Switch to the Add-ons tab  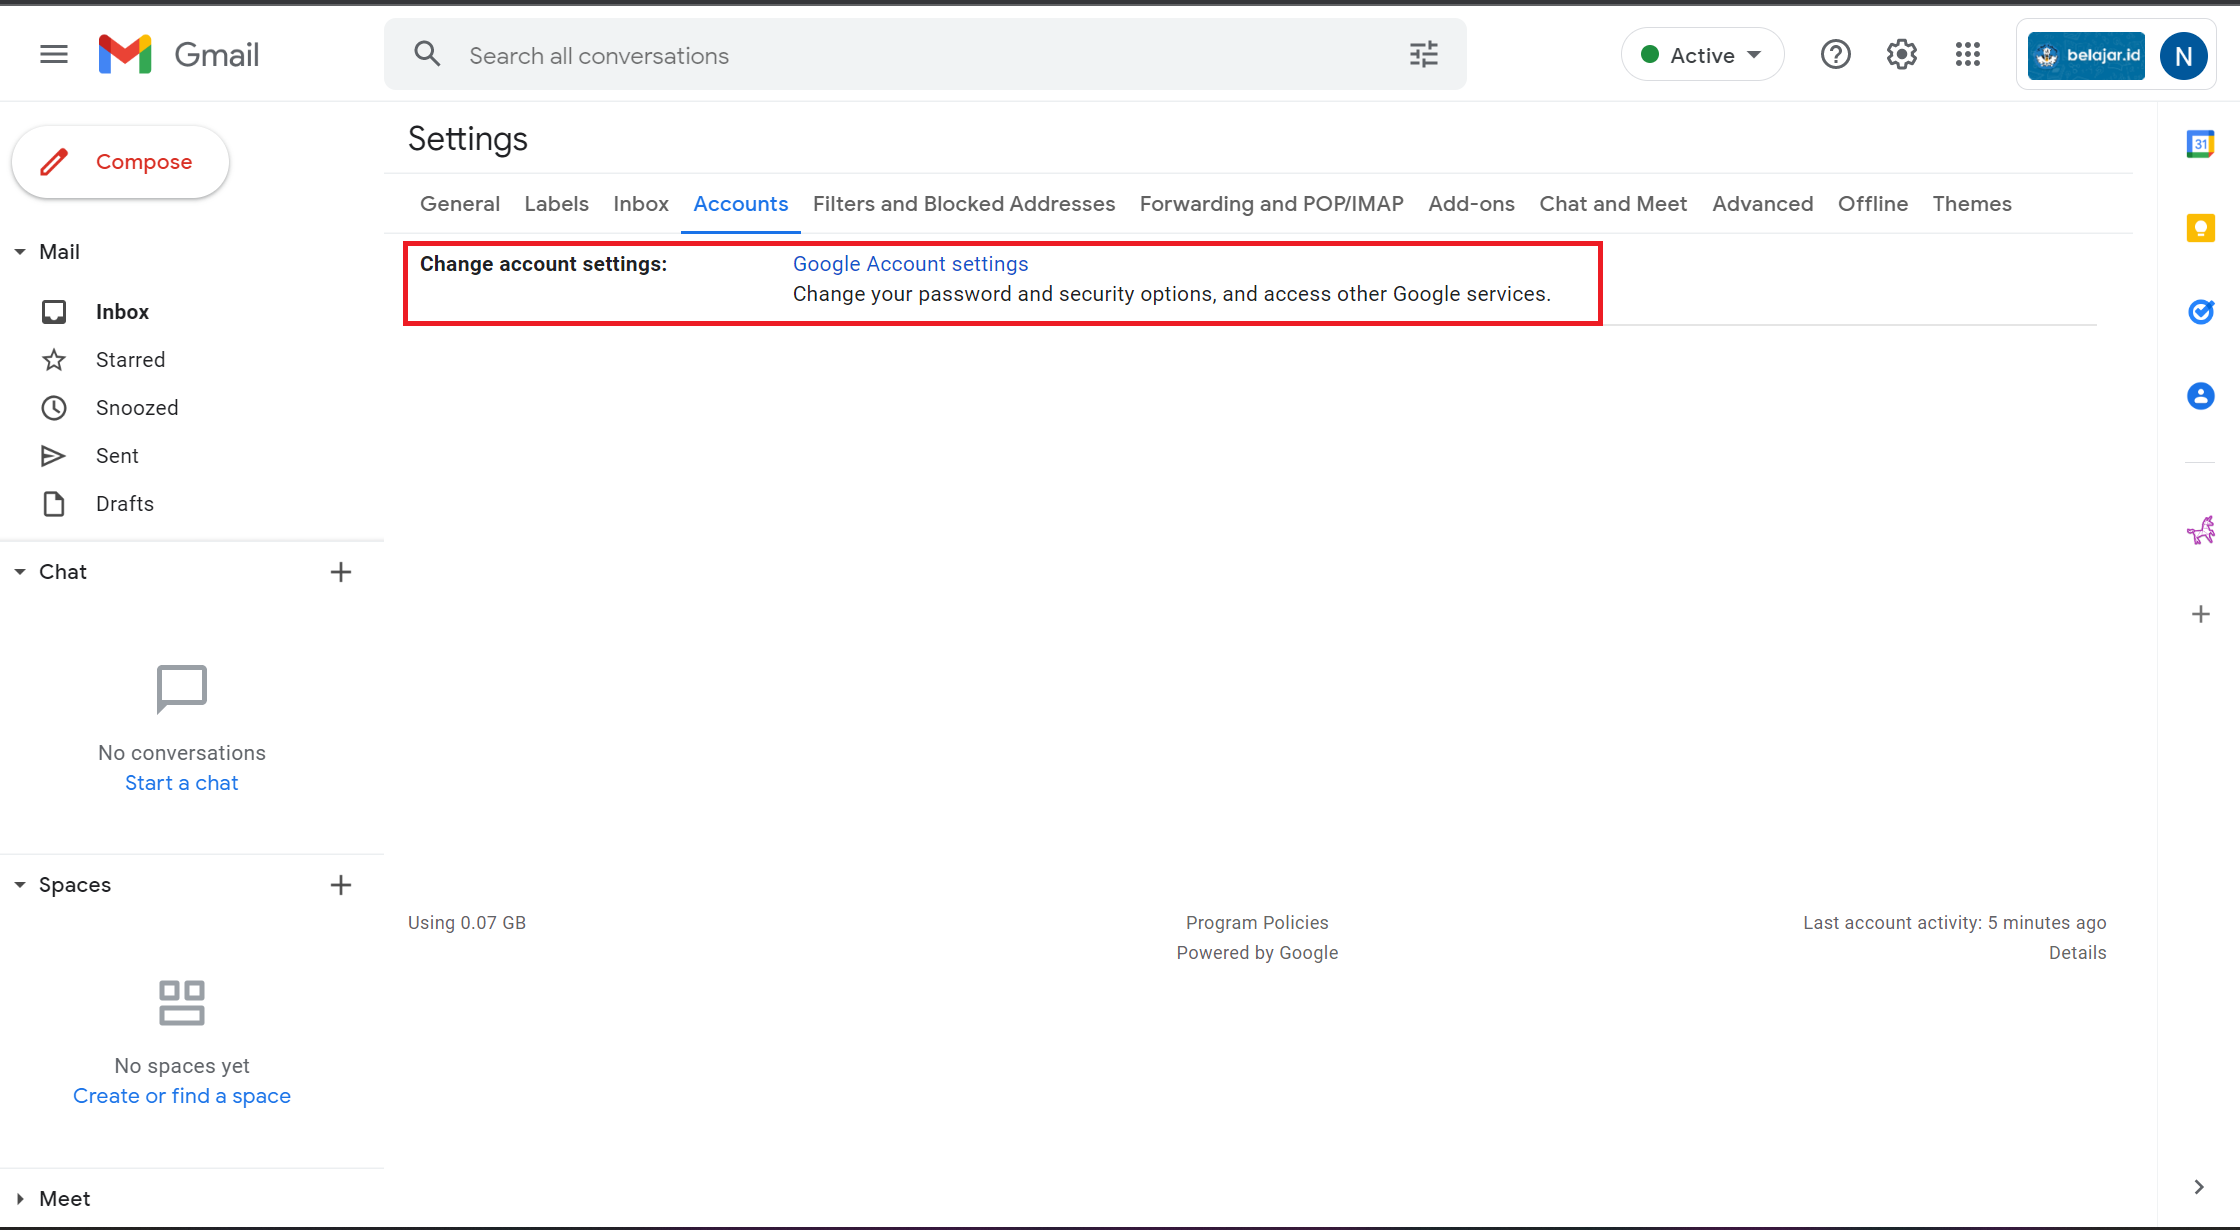coord(1472,204)
